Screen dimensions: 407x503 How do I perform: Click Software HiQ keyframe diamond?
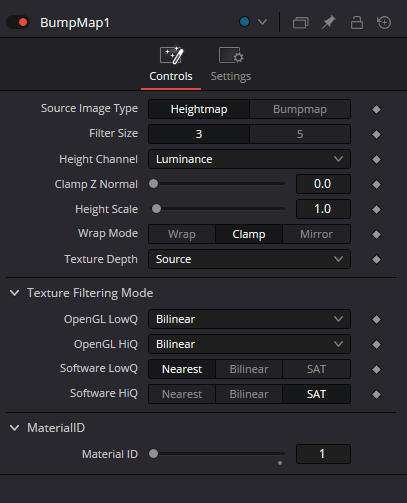[376, 394]
